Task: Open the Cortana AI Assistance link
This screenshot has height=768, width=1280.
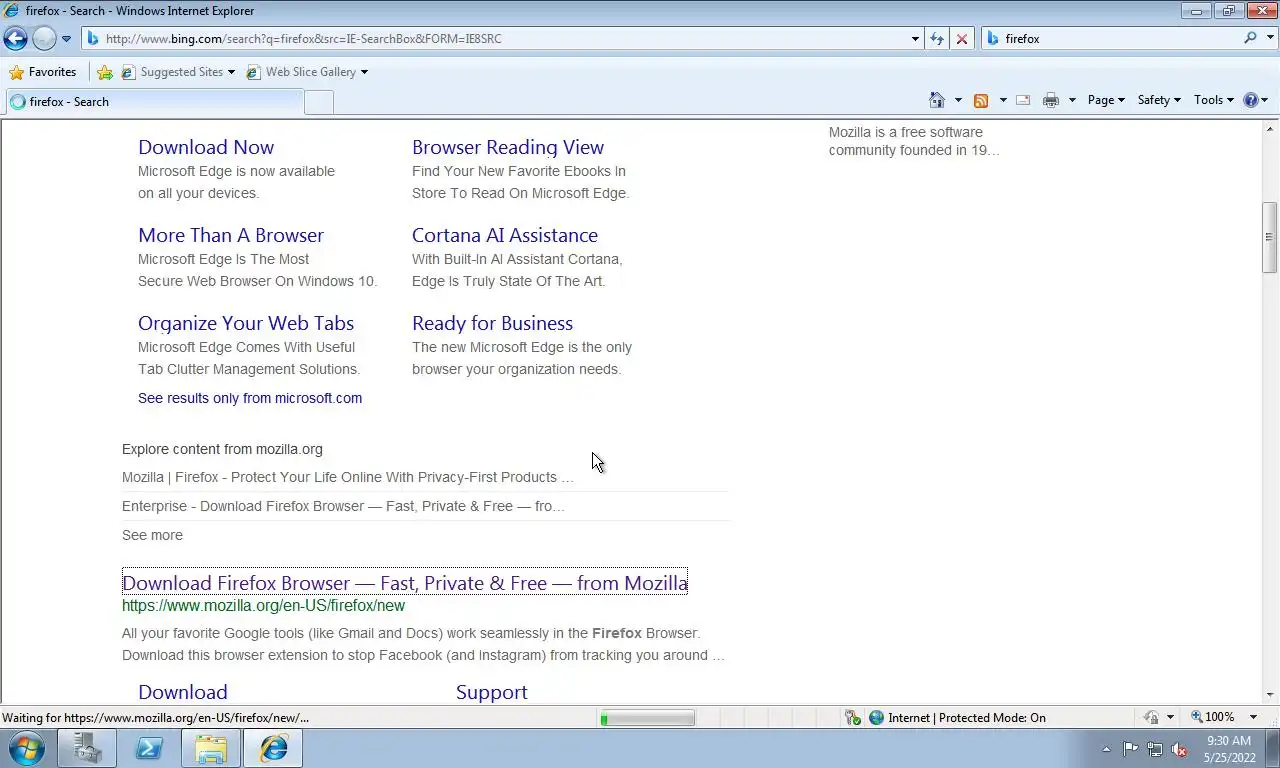Action: click(x=505, y=235)
